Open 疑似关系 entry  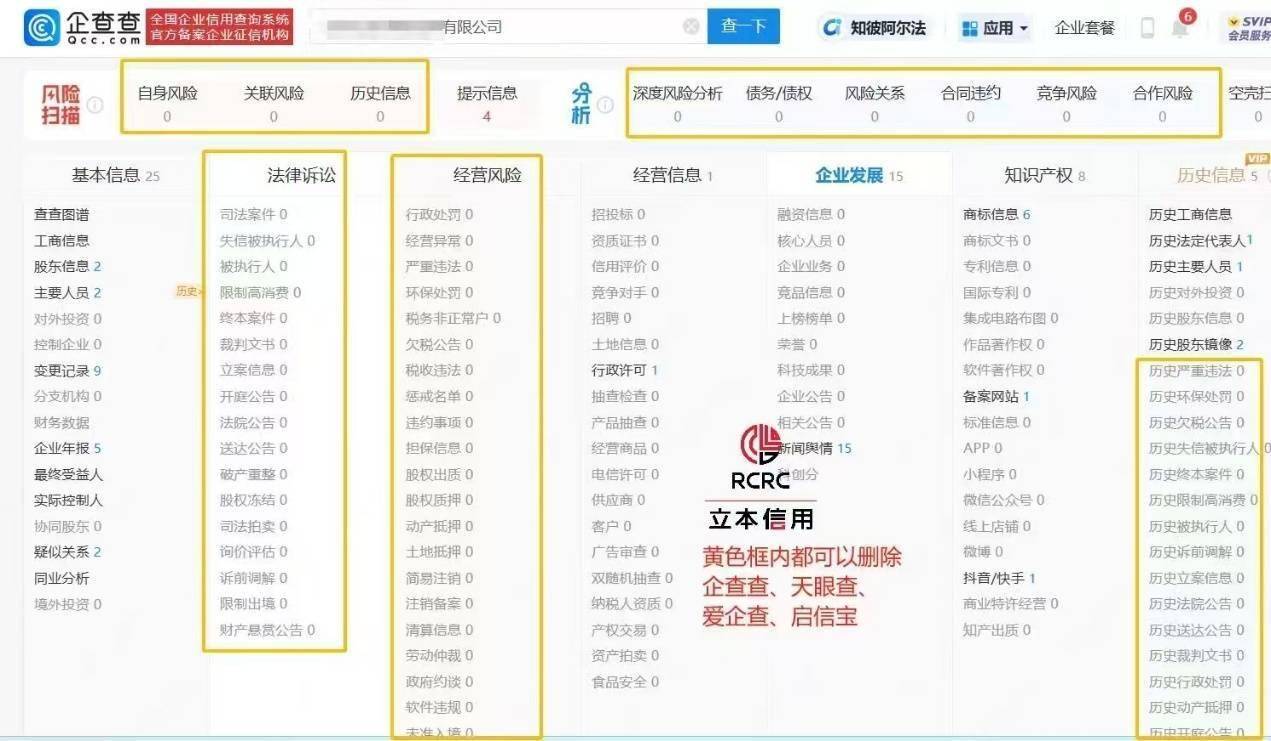[x=67, y=552]
